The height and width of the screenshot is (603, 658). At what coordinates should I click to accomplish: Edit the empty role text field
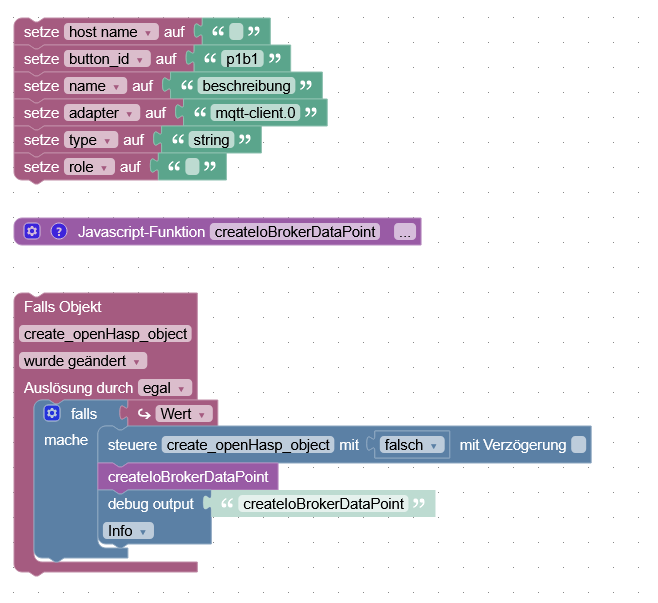point(192,167)
